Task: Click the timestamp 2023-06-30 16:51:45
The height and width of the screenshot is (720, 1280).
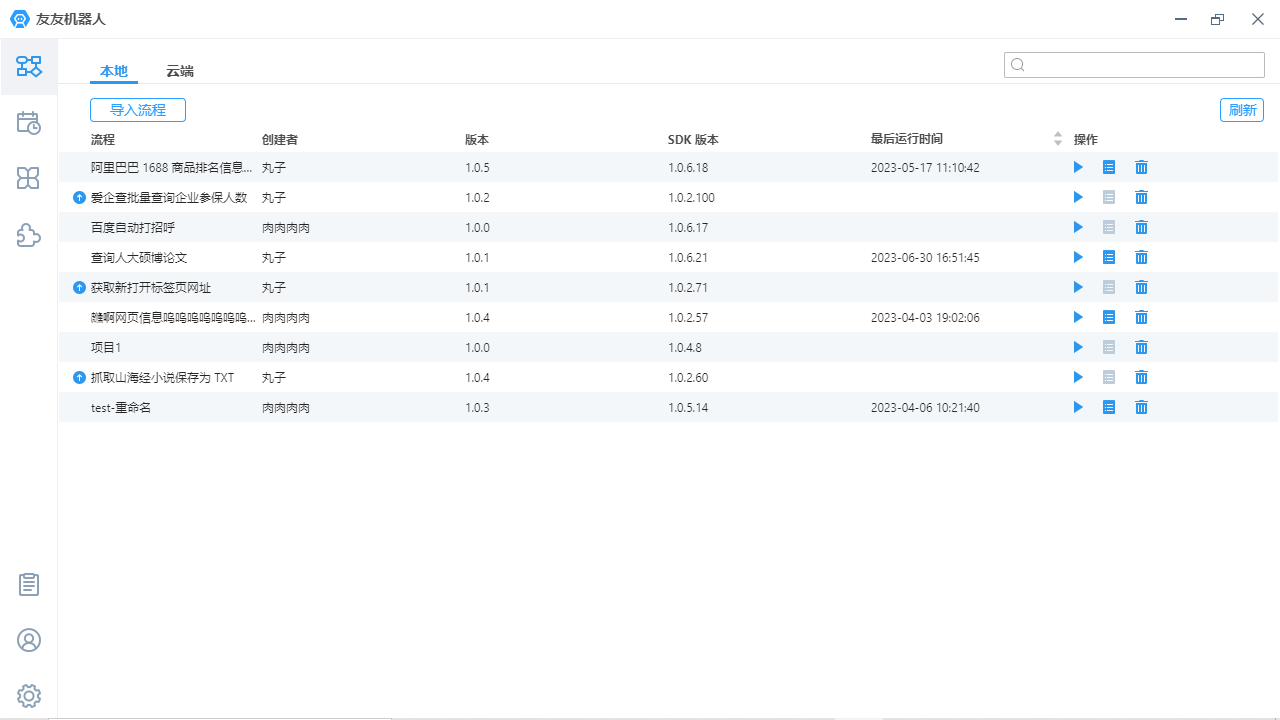Action: 925,257
